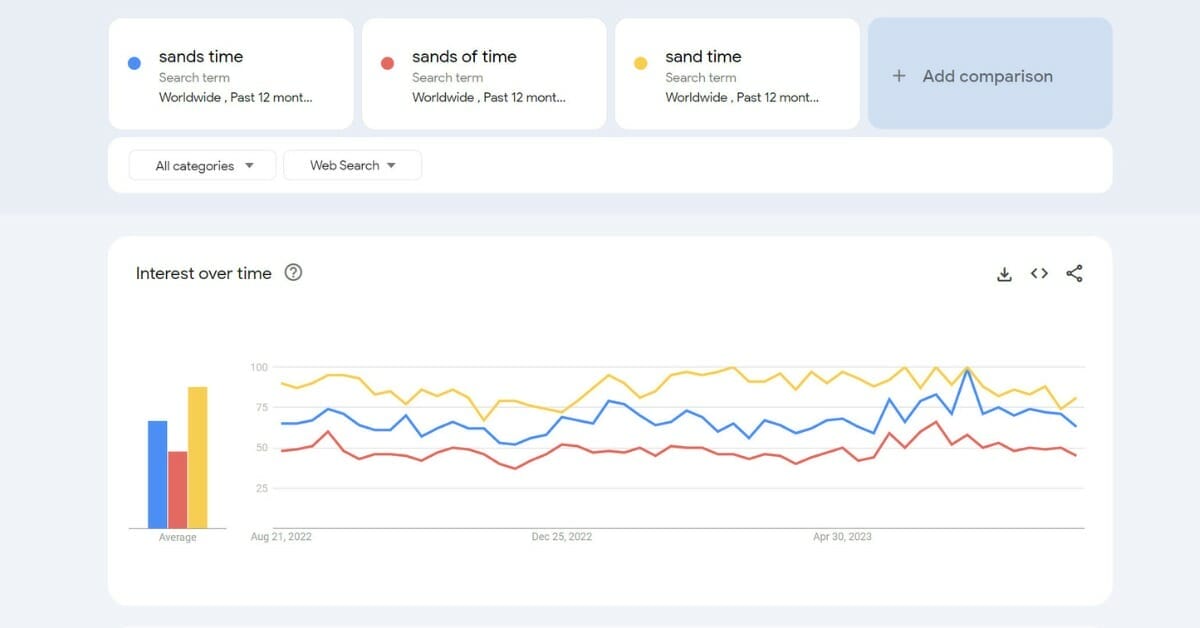Click the 25 y-axis label
The height and width of the screenshot is (628, 1200).
[262, 488]
